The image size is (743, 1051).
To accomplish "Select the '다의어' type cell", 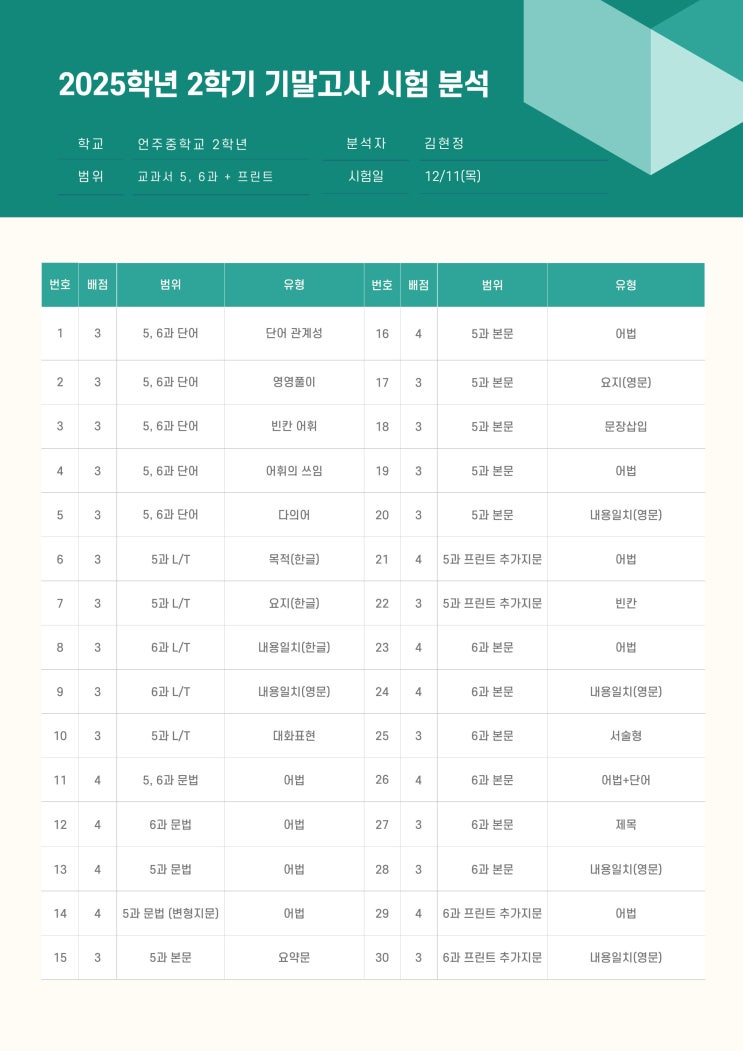I will 294,515.
